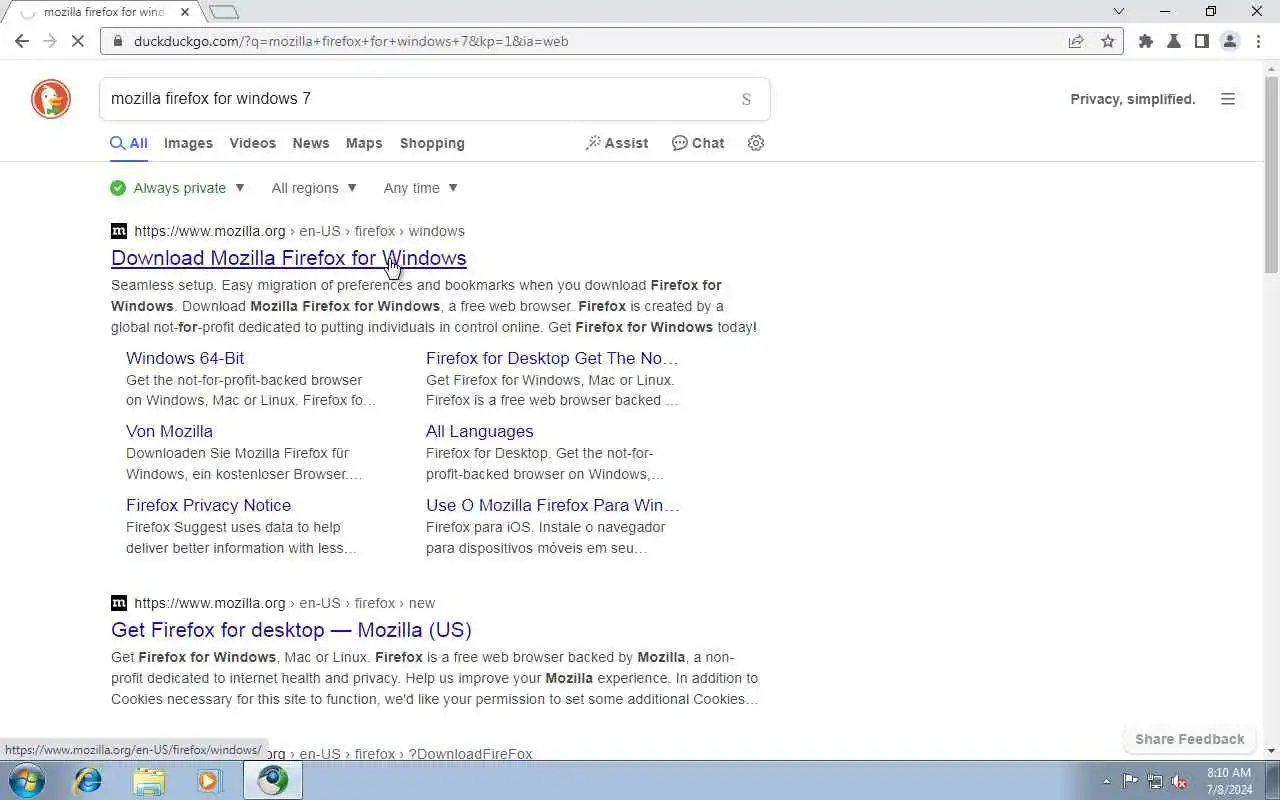Click the DuckDuckGo duck logo
The height and width of the screenshot is (800, 1280).
[51, 99]
